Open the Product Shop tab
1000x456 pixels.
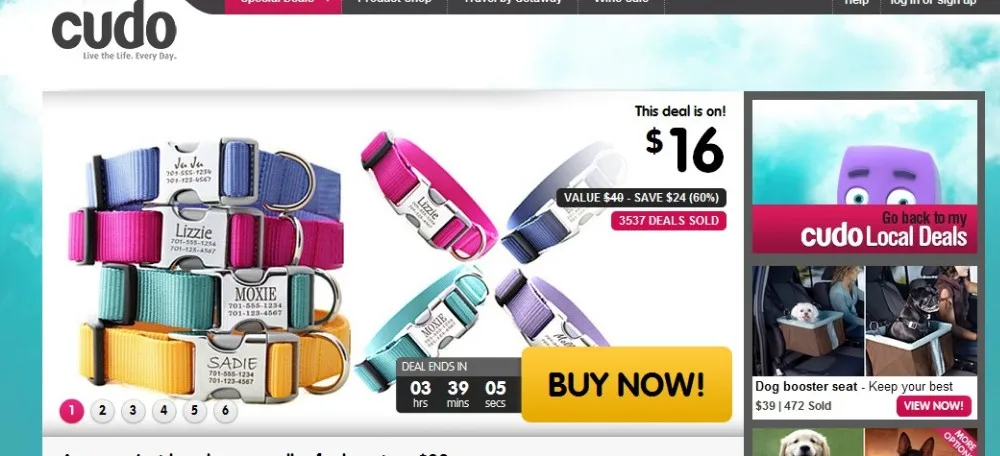[395, 4]
